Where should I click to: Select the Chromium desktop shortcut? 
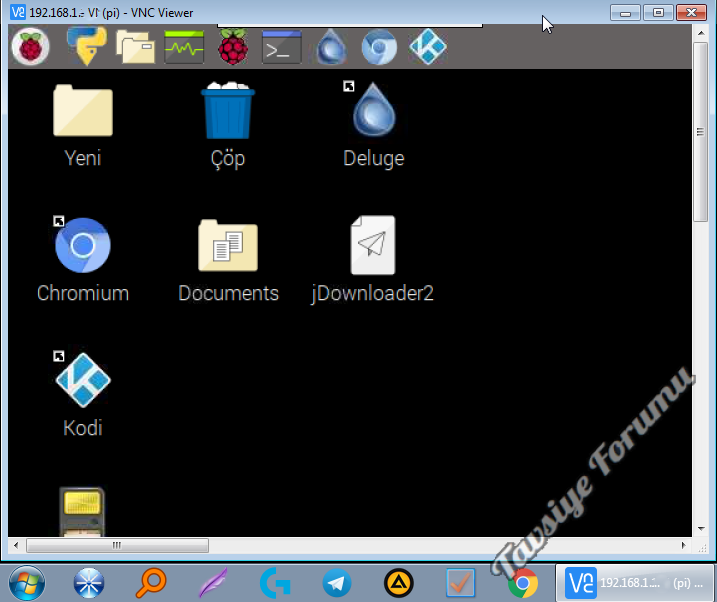(x=83, y=260)
